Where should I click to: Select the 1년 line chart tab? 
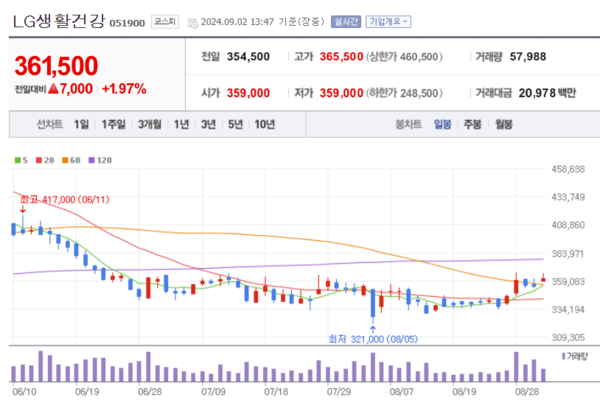click(181, 124)
